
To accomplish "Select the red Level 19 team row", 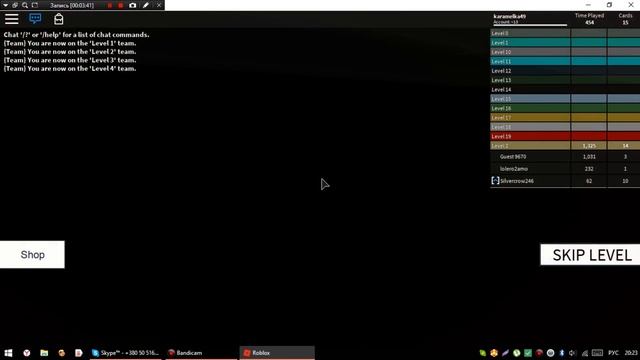I will tap(565, 136).
